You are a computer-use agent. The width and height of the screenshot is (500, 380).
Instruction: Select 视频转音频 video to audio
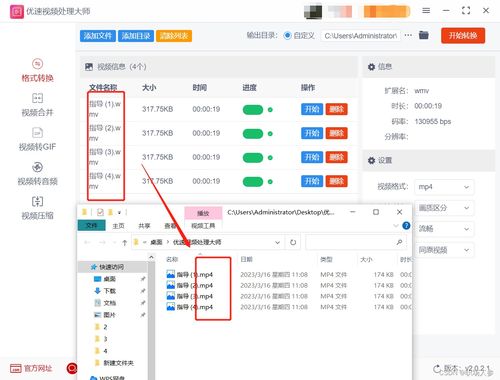coord(37,174)
